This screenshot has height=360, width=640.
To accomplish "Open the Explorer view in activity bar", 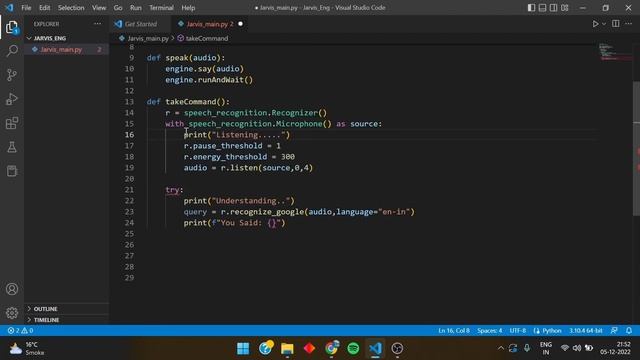I will point(12,28).
